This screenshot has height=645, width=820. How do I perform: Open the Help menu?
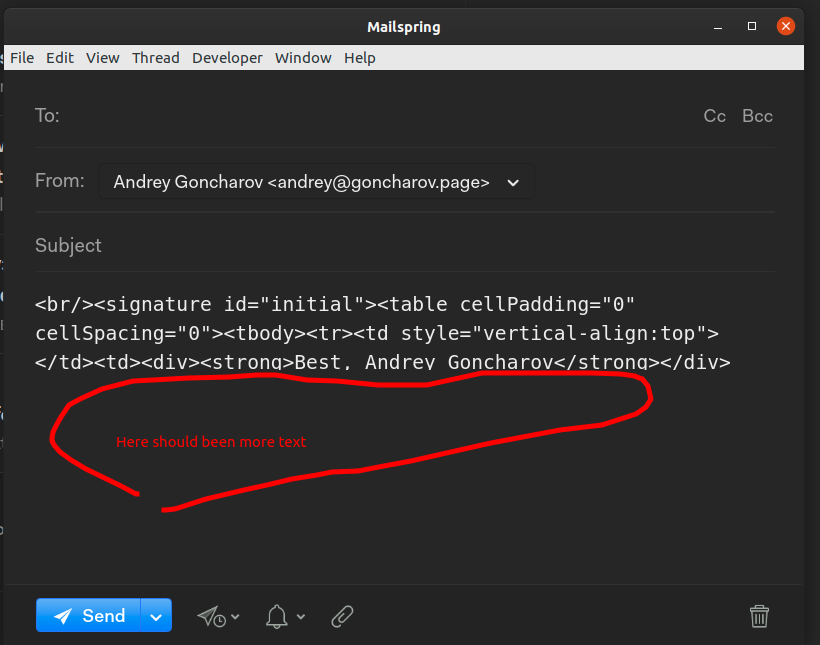pos(360,57)
